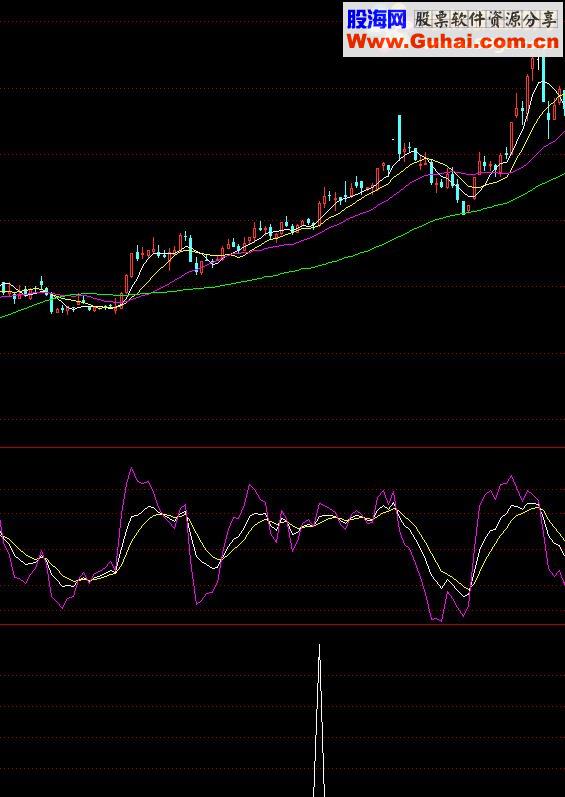Click the large red candlestick starting the first rally
Viewport: 565px width, 797px height.
point(127,284)
